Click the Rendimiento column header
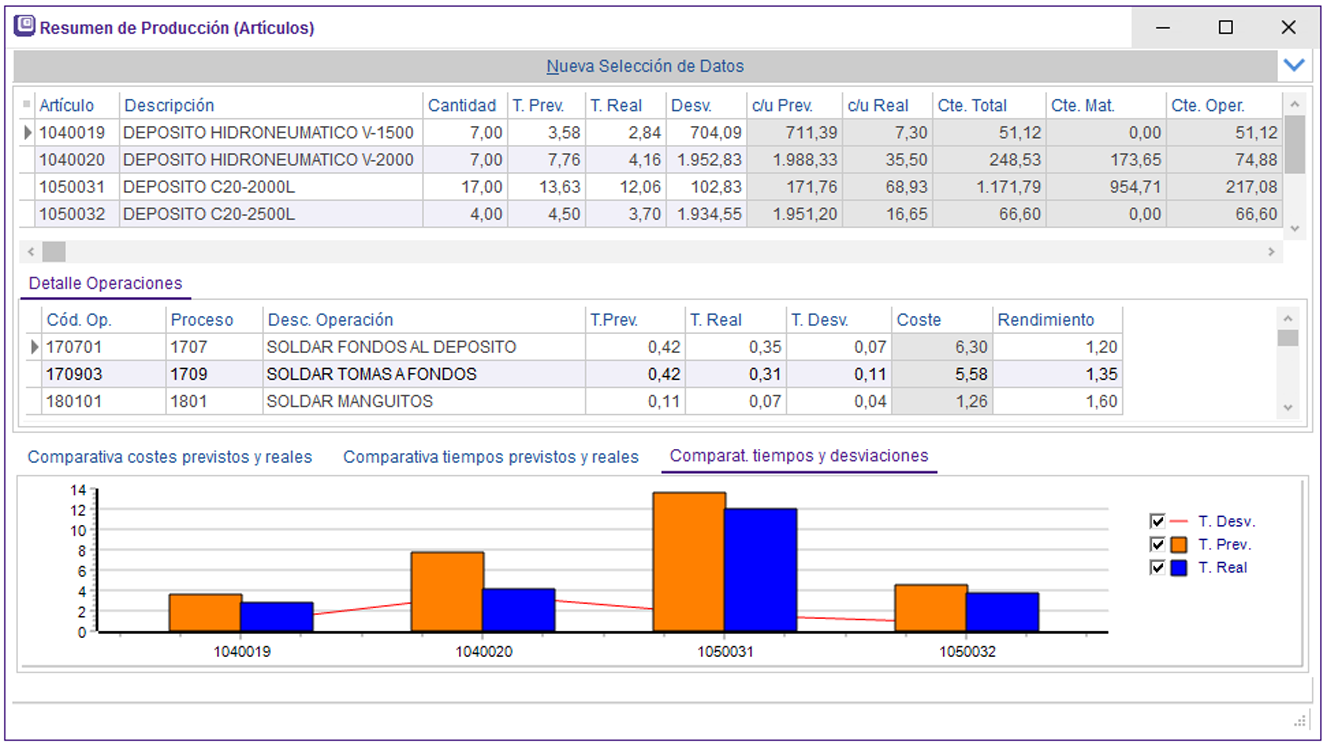This screenshot has height=745, width=1327. click(x=1046, y=320)
